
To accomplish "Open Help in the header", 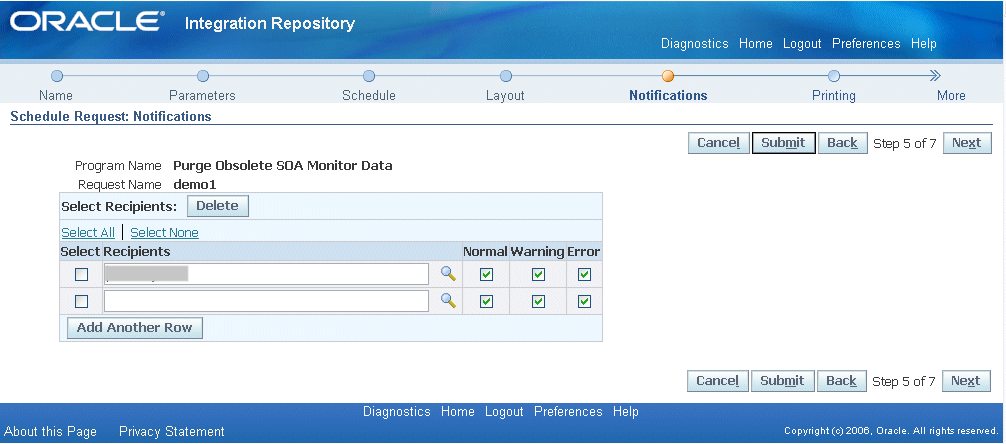I will (x=924, y=44).
